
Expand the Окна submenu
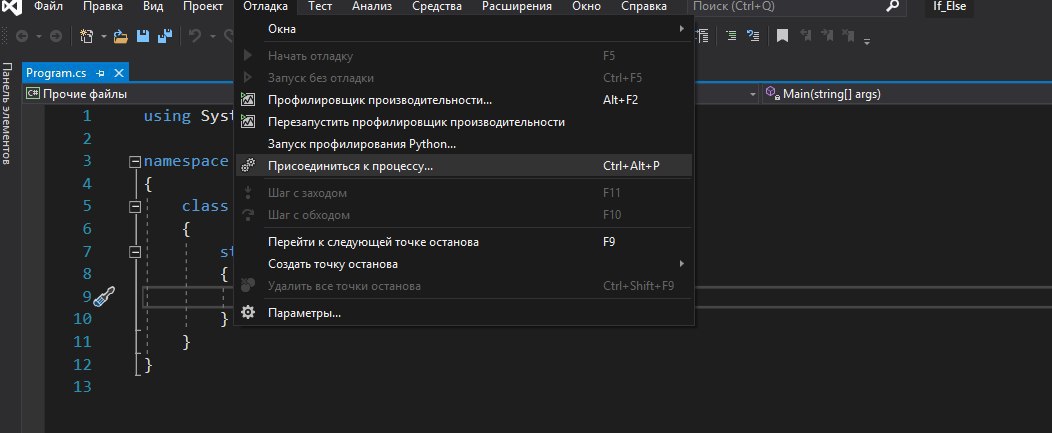[464, 29]
